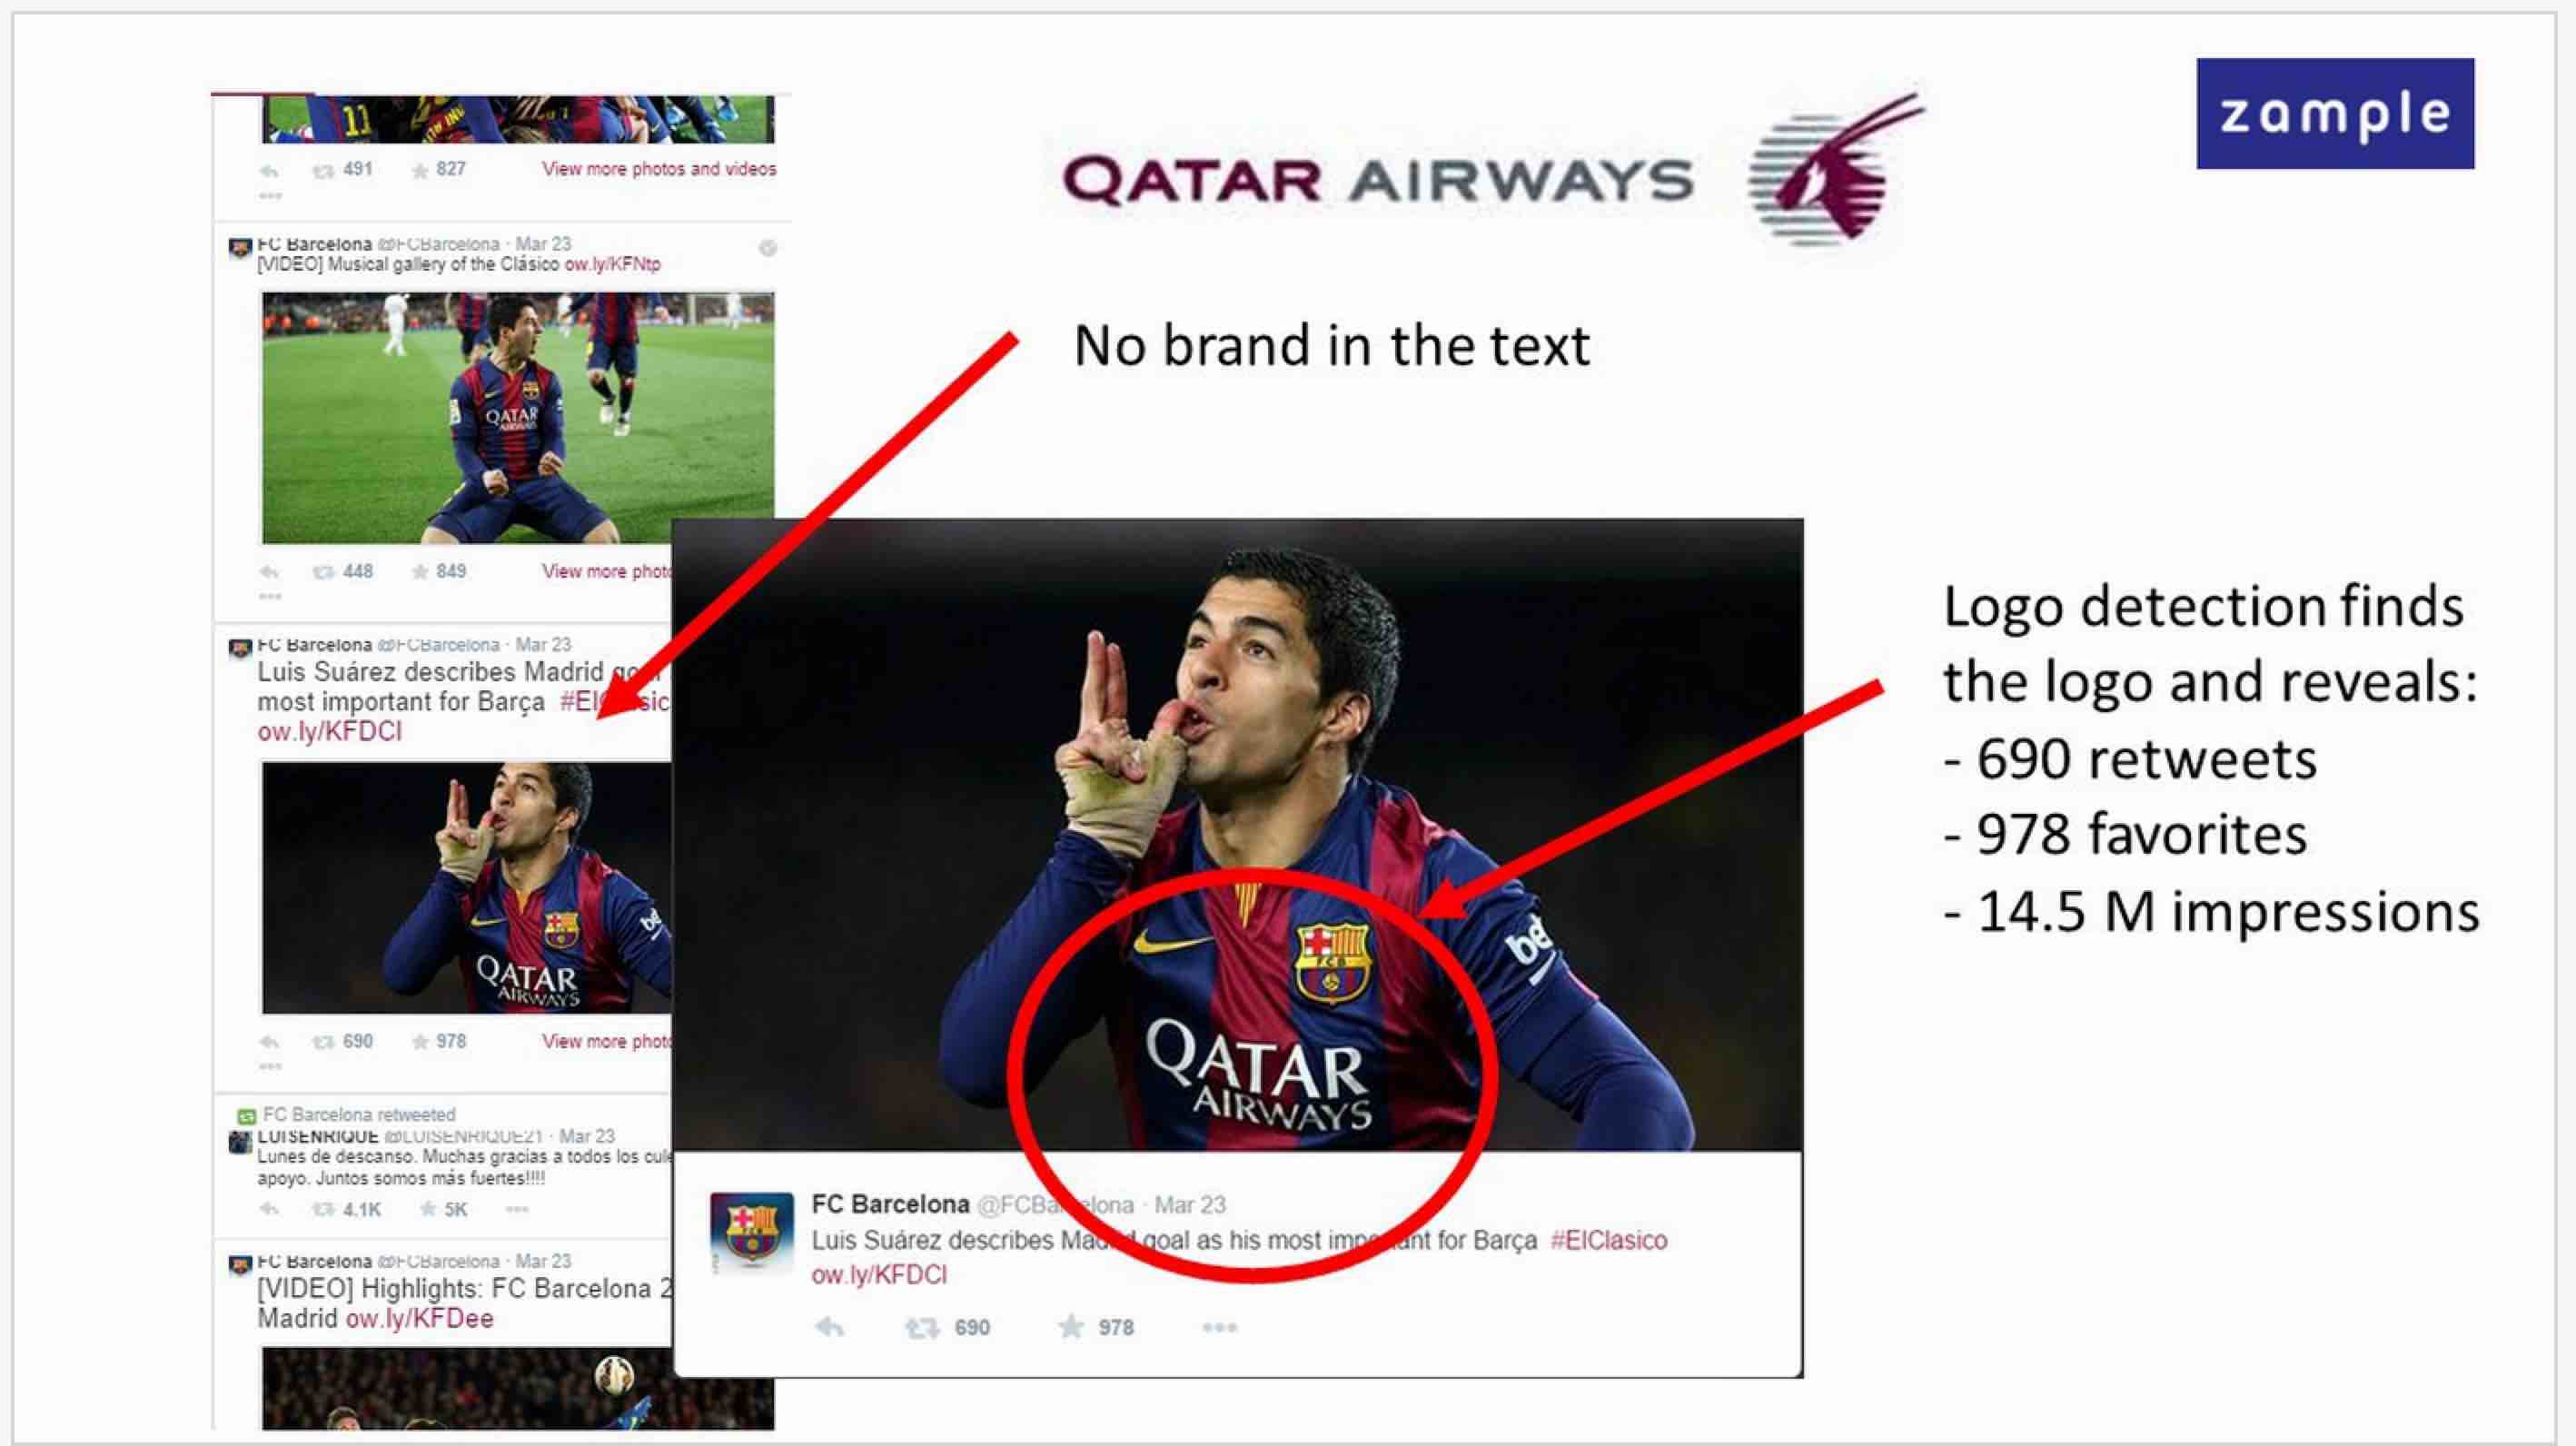The image size is (2576, 1446).
Task: Click the zample logo badge
Action: pos(2334,113)
